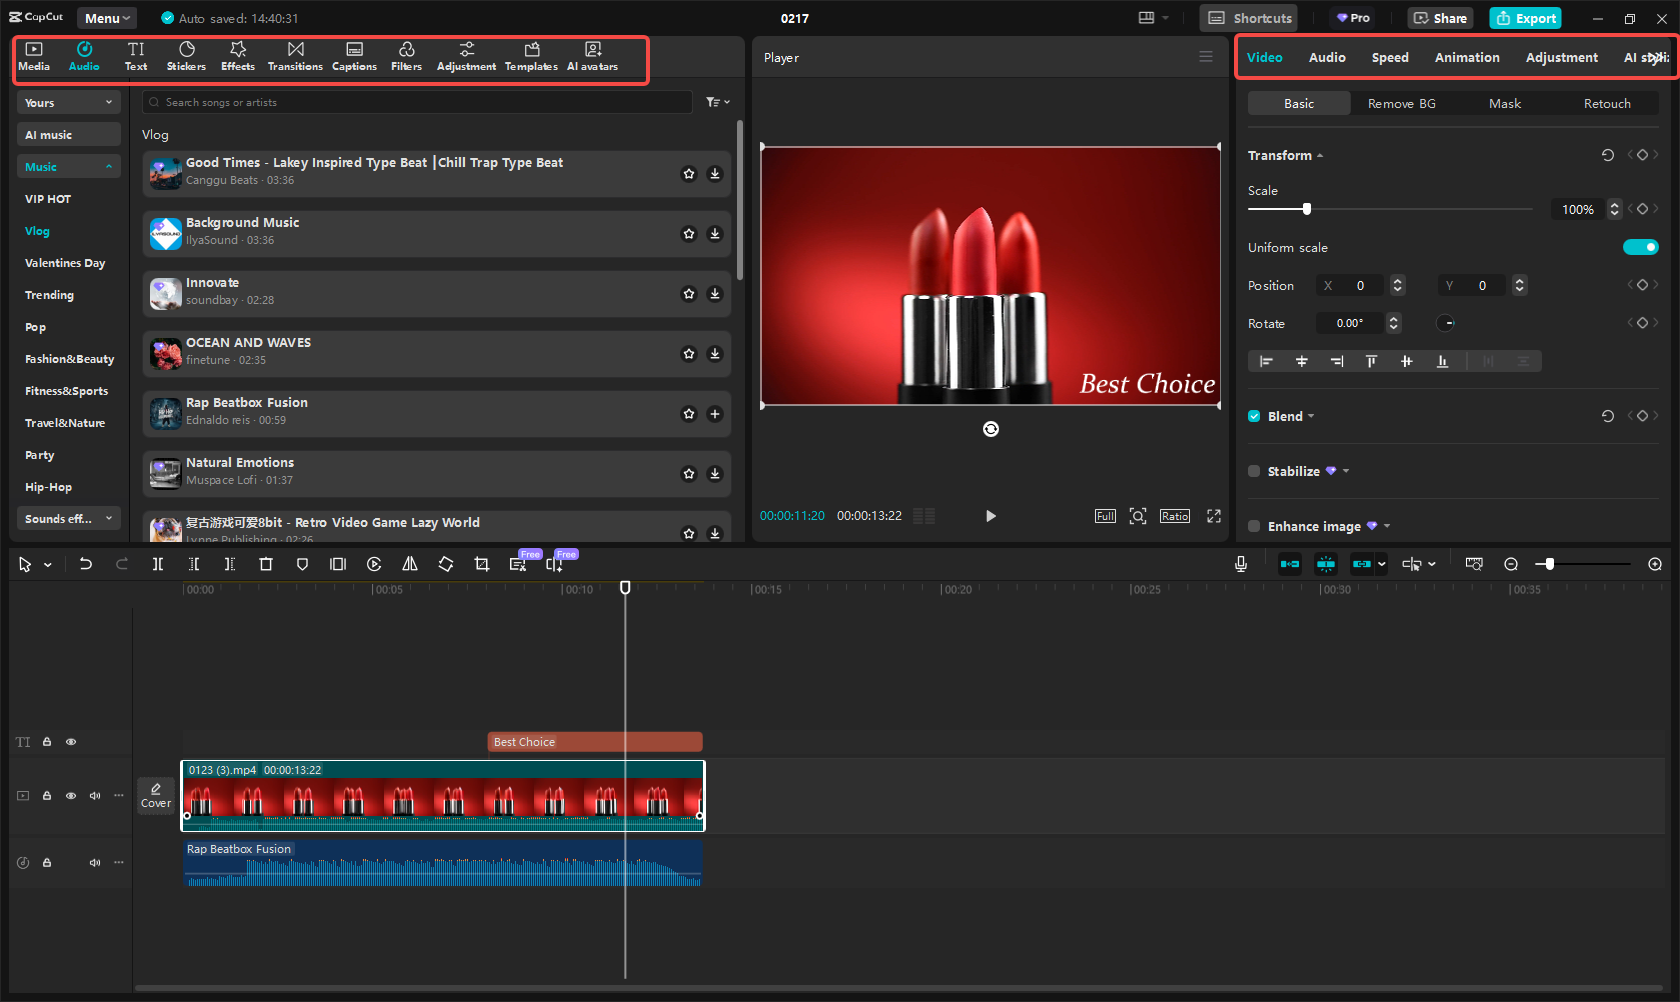This screenshot has height=1002, width=1680.
Task: Hide the text track with eye icon
Action: click(71, 742)
